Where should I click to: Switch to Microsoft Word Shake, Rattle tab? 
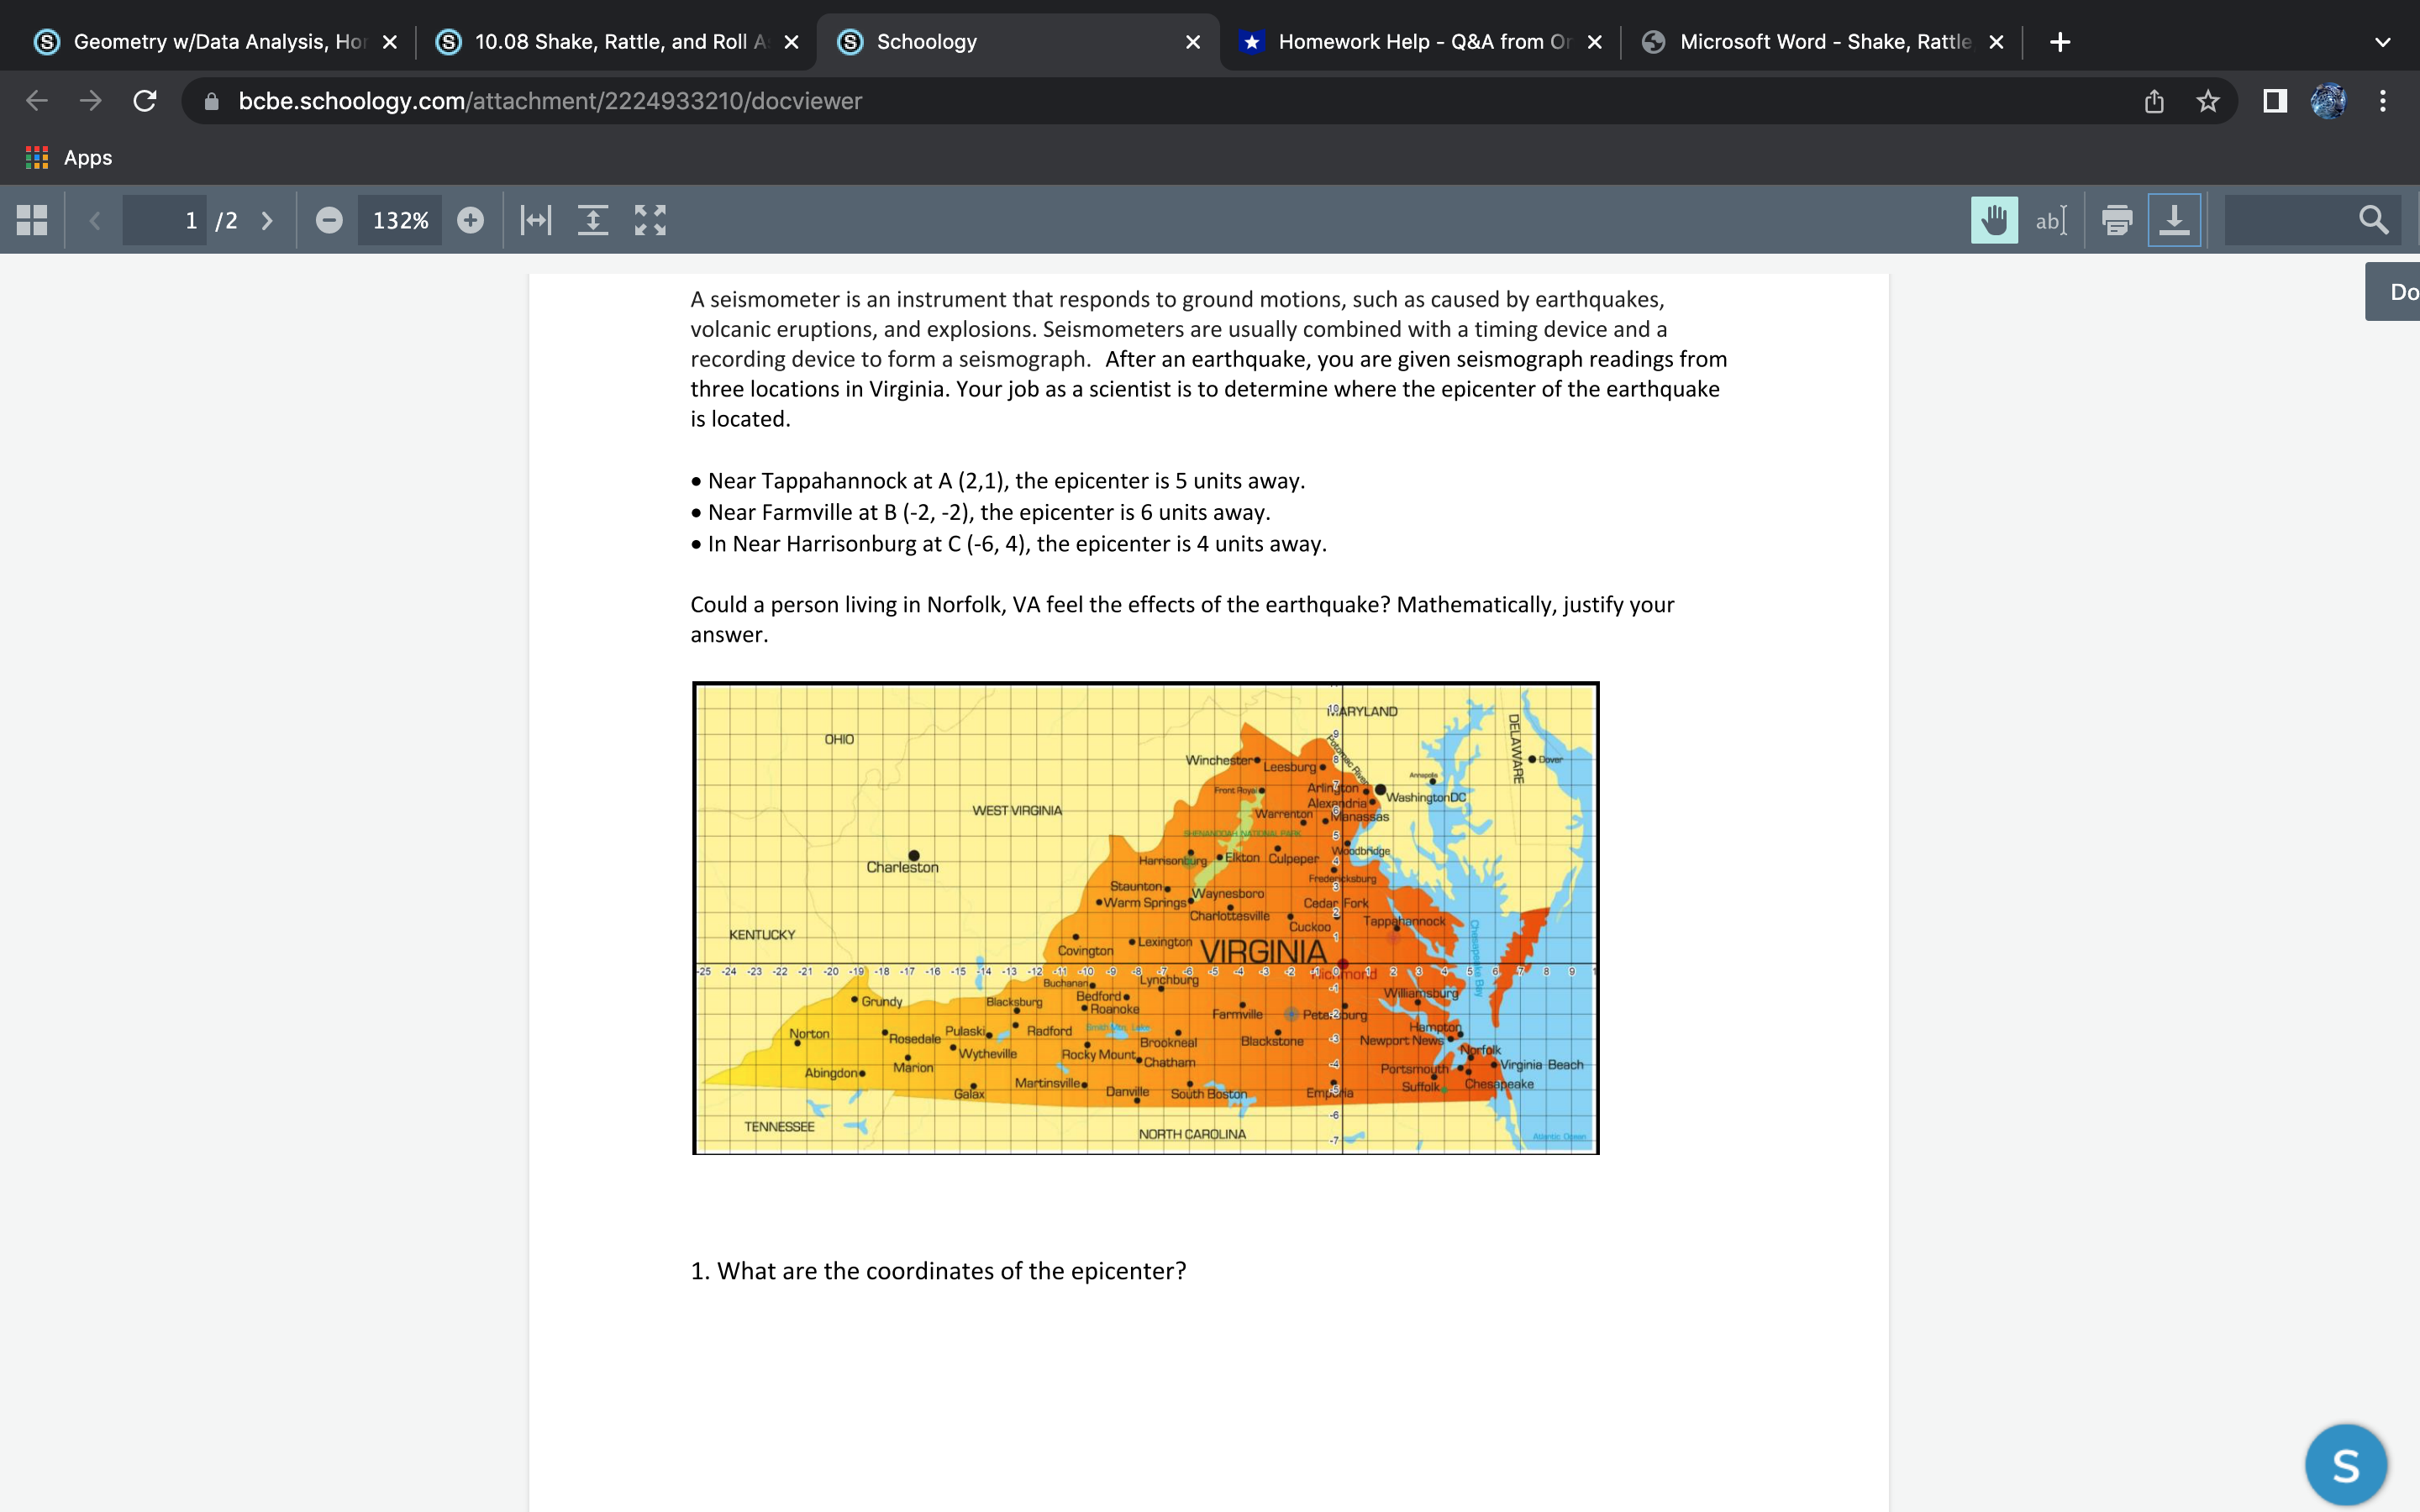pos(1822,42)
